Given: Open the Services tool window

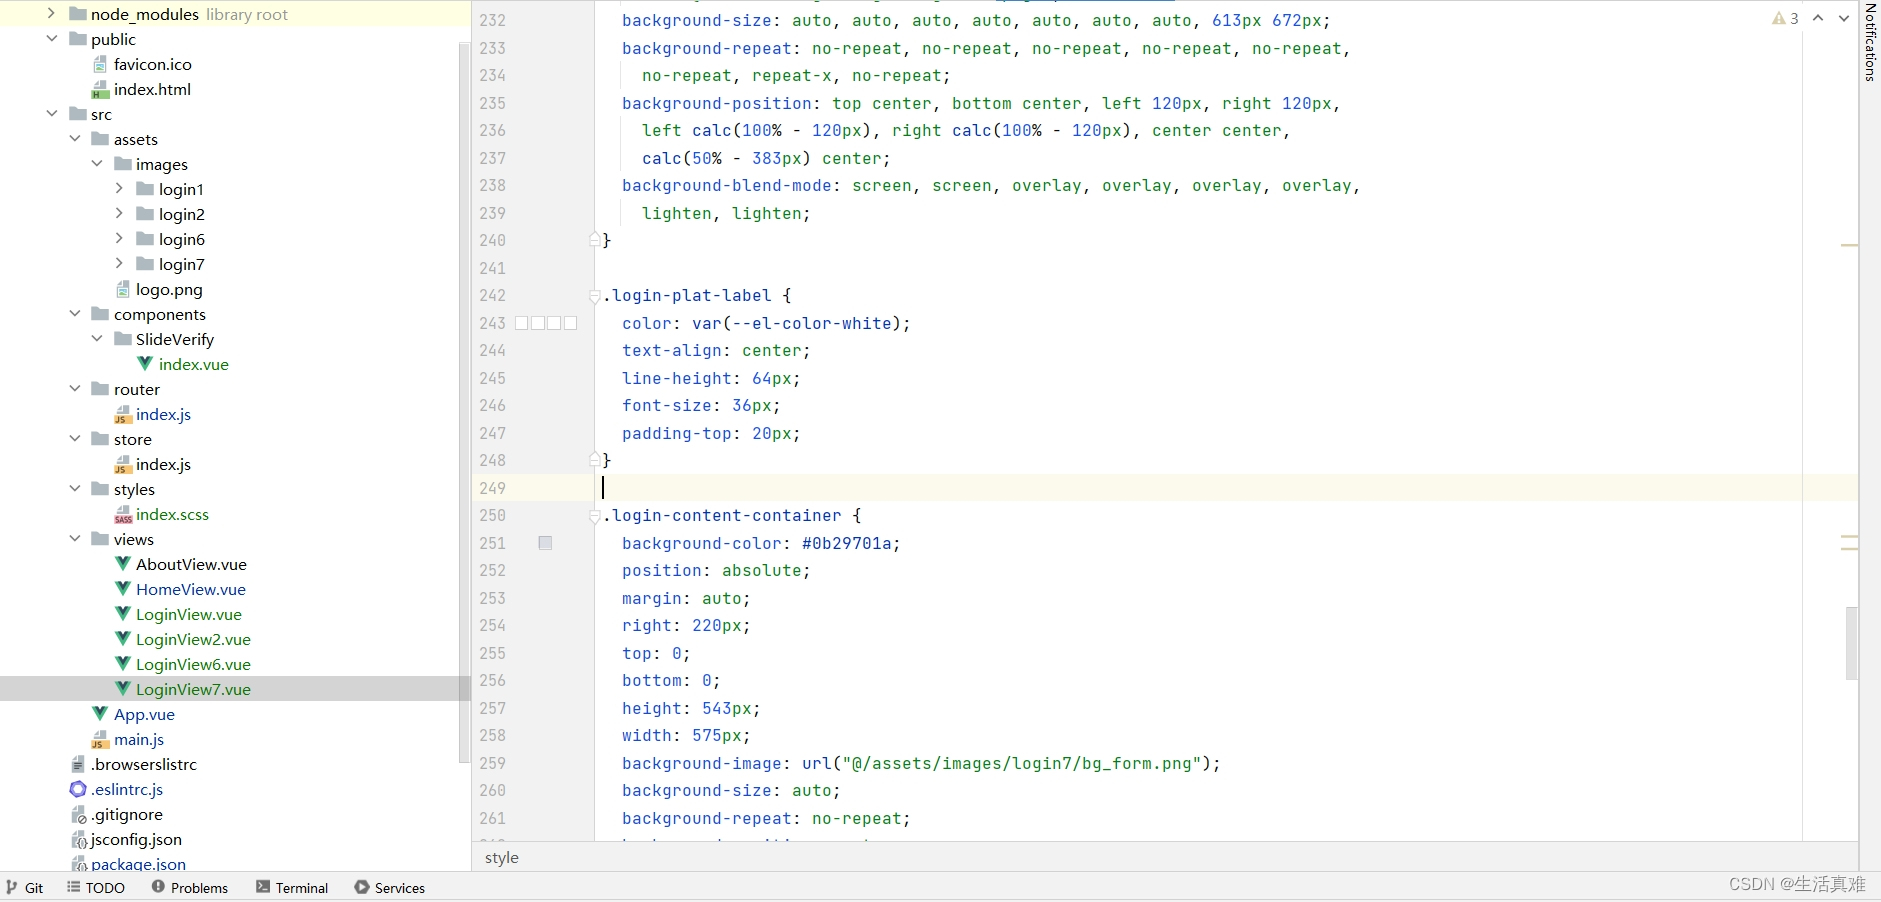Looking at the screenshot, I should [390, 888].
